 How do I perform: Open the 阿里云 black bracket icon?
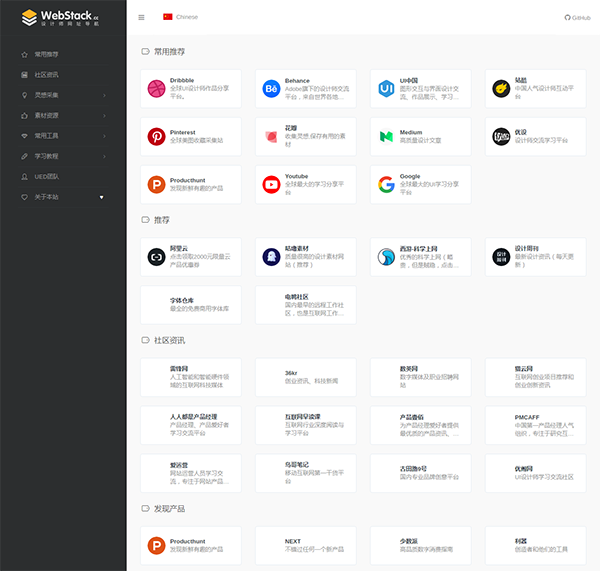(157, 257)
